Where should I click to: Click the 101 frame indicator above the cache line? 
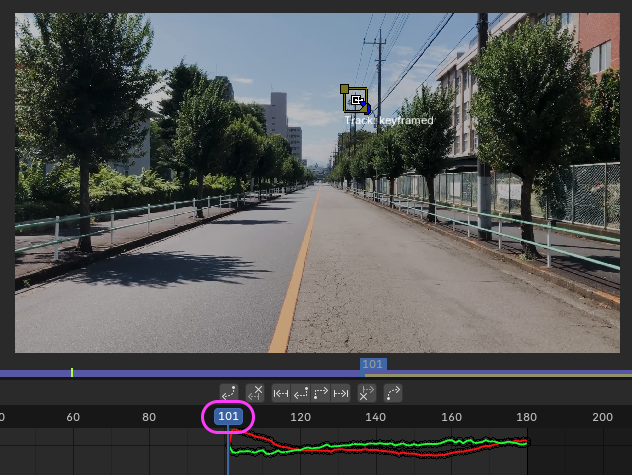pyautogui.click(x=373, y=364)
